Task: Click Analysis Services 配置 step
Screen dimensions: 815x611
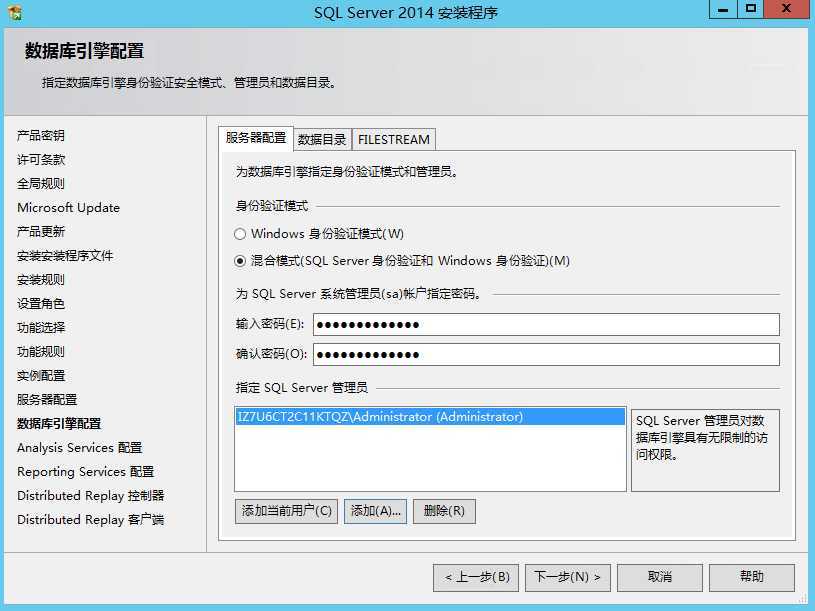Action: pos(80,447)
